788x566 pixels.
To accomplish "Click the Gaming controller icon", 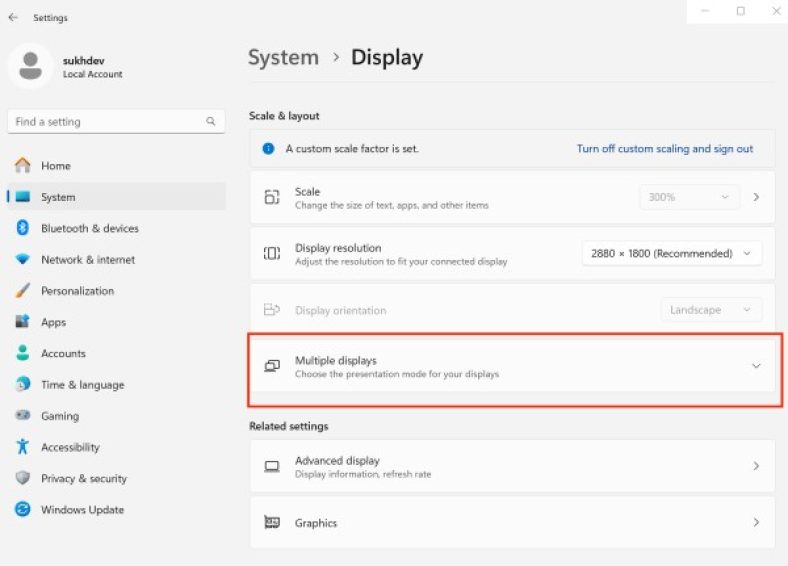I will click(x=23, y=416).
